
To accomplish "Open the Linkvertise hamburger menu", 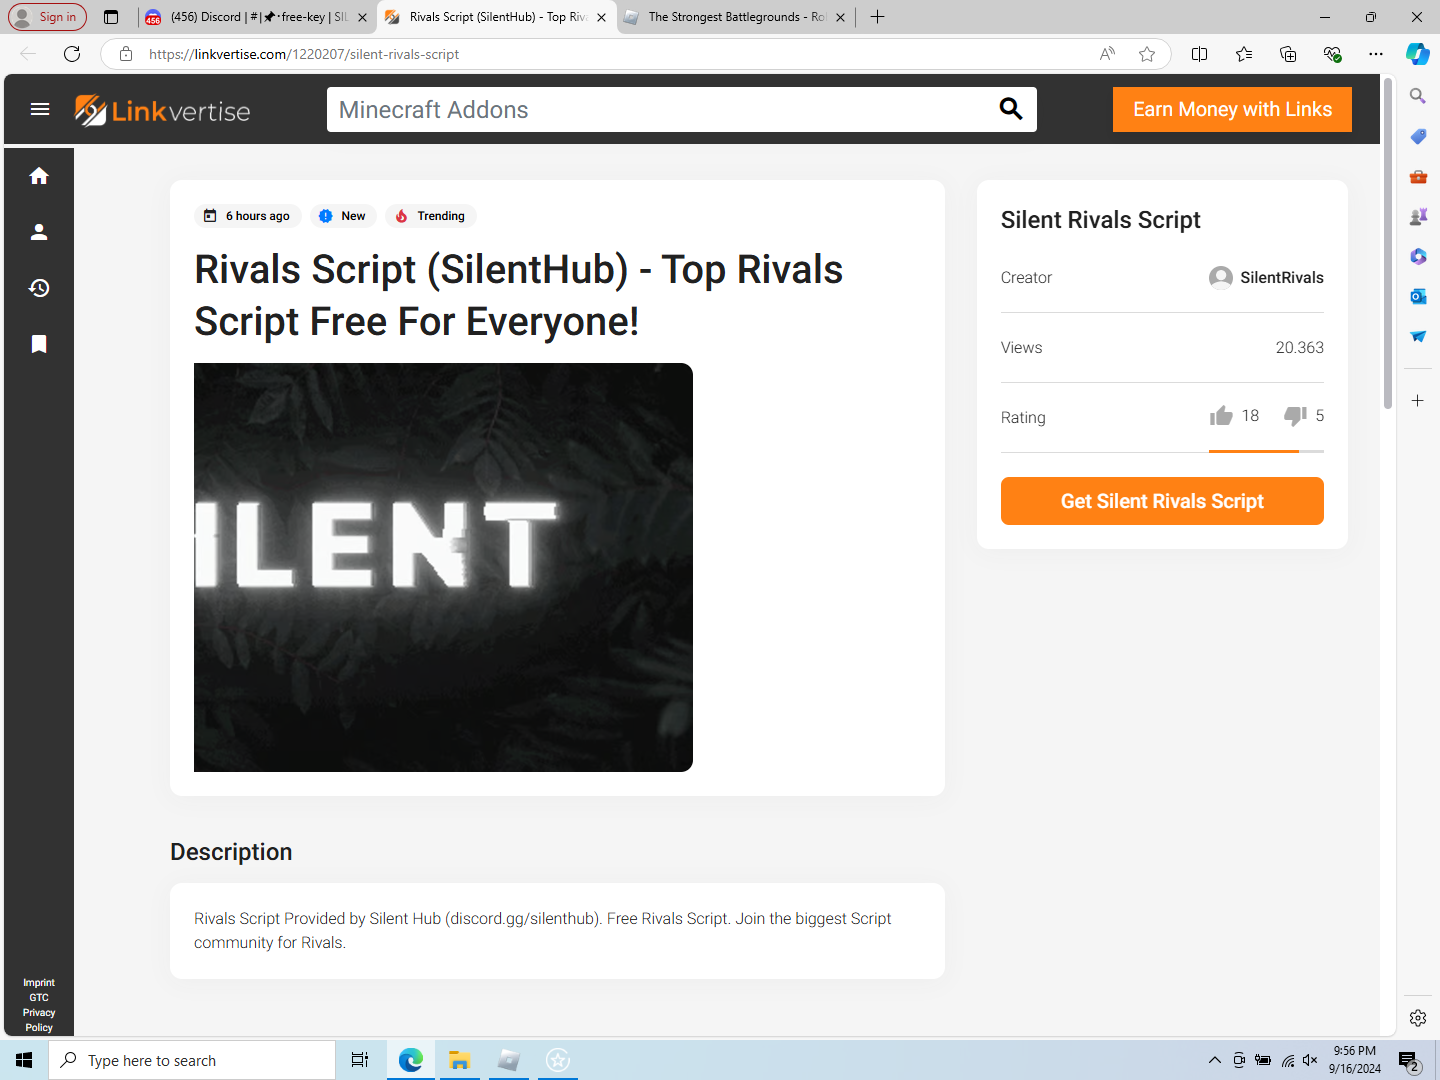I will pyautogui.click(x=40, y=109).
